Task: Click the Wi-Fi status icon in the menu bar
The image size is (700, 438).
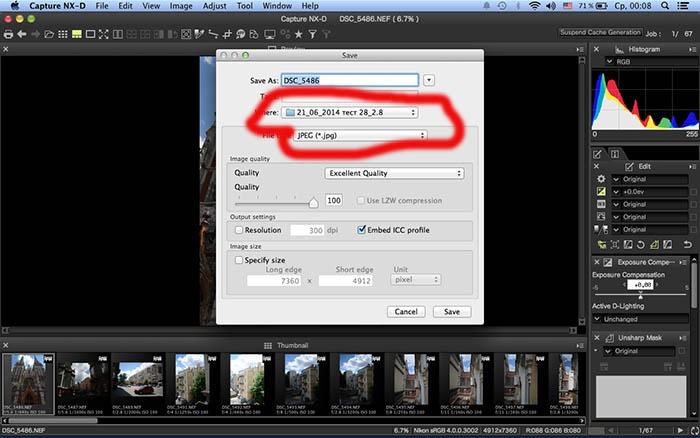Action: click(534, 6)
